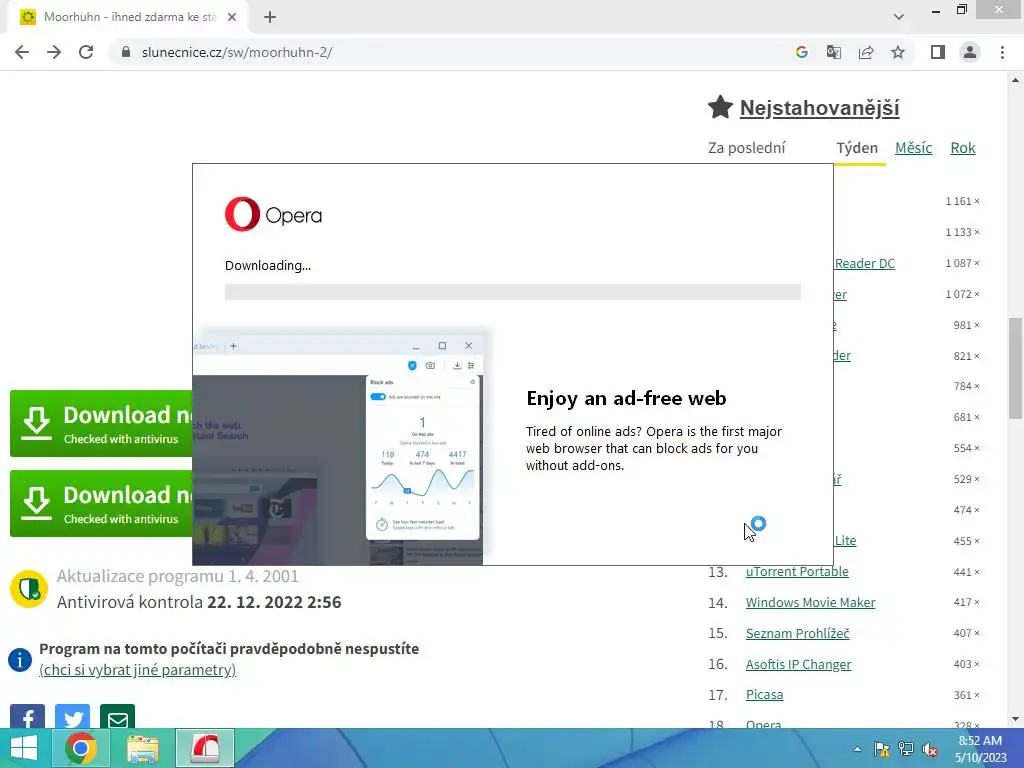The image size is (1024, 768).
Task: Click the first green Download button
Action: [x=101, y=424]
